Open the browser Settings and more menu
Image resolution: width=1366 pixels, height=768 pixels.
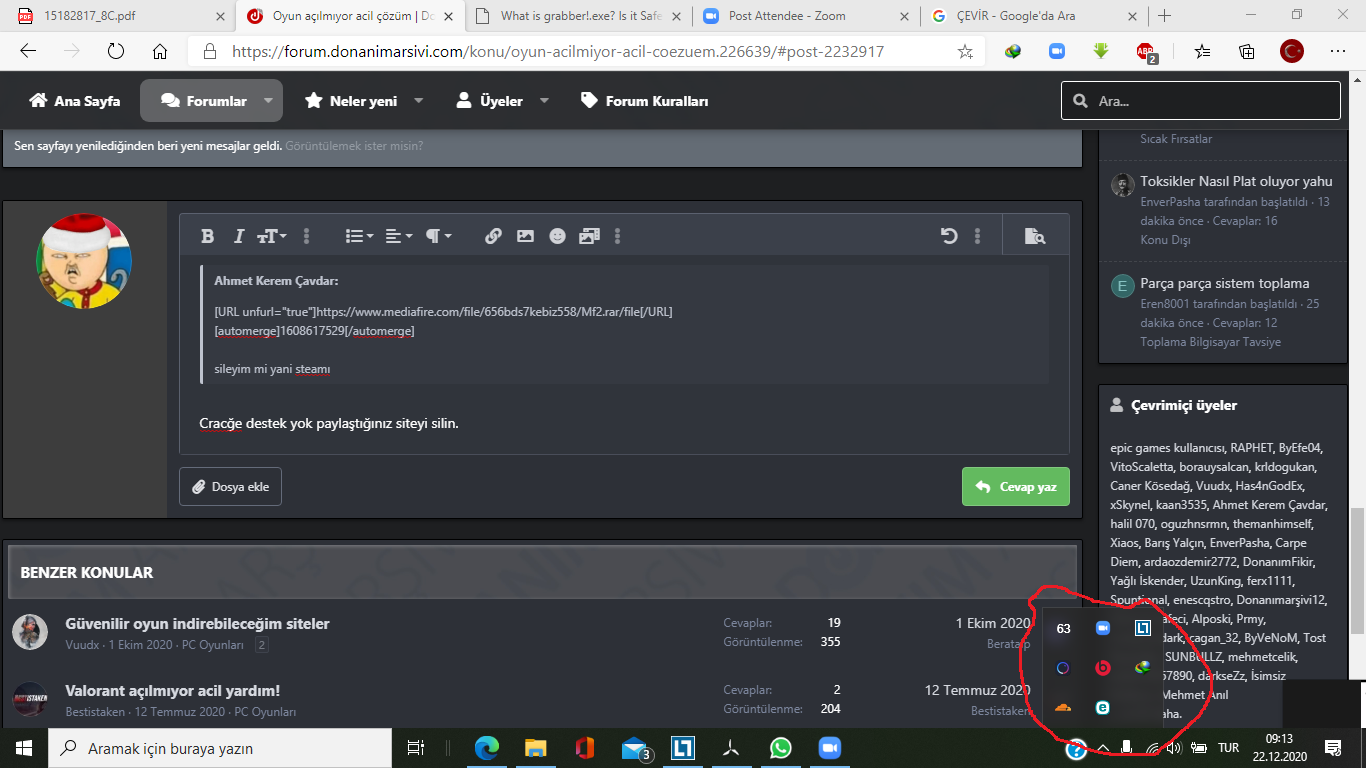1338,51
